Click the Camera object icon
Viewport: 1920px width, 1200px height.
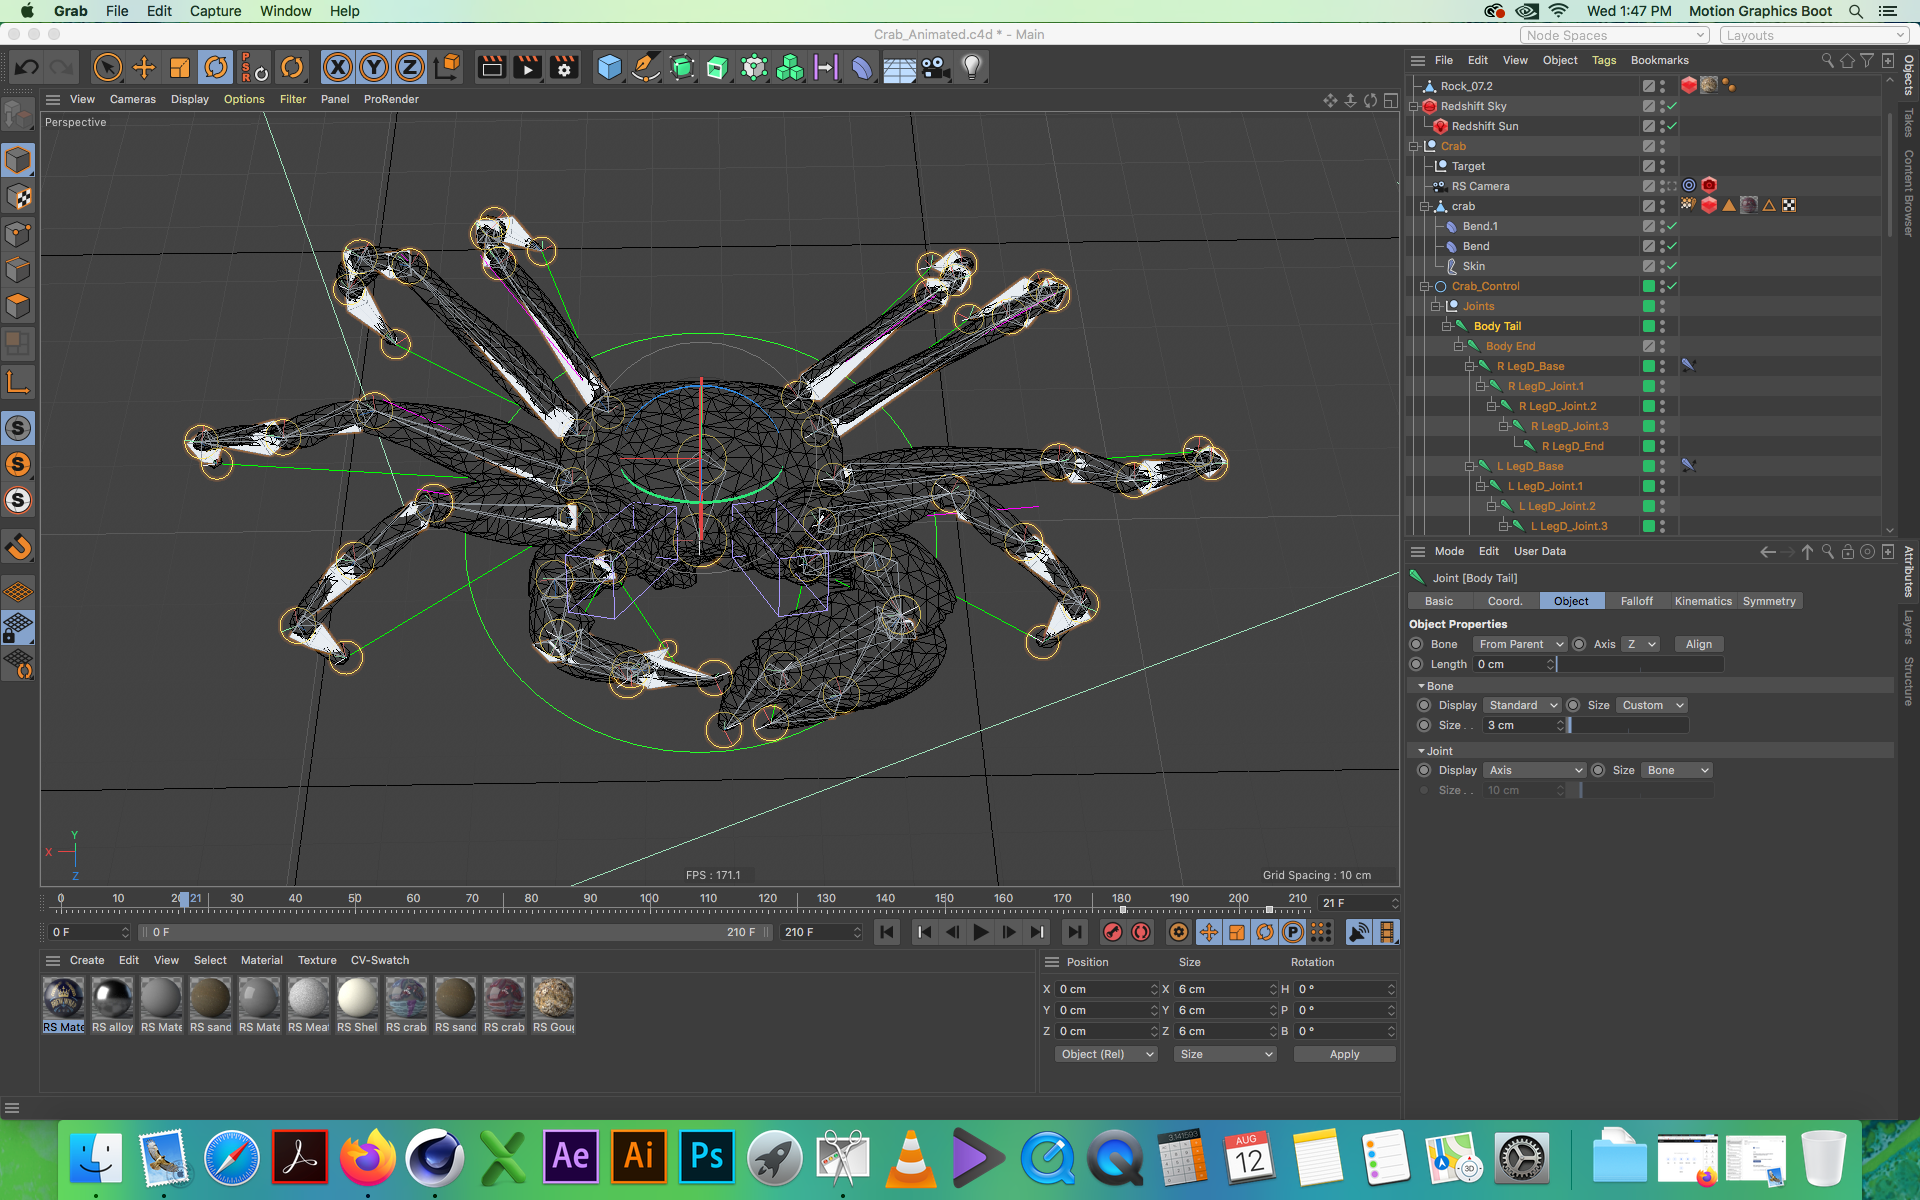click(x=935, y=68)
